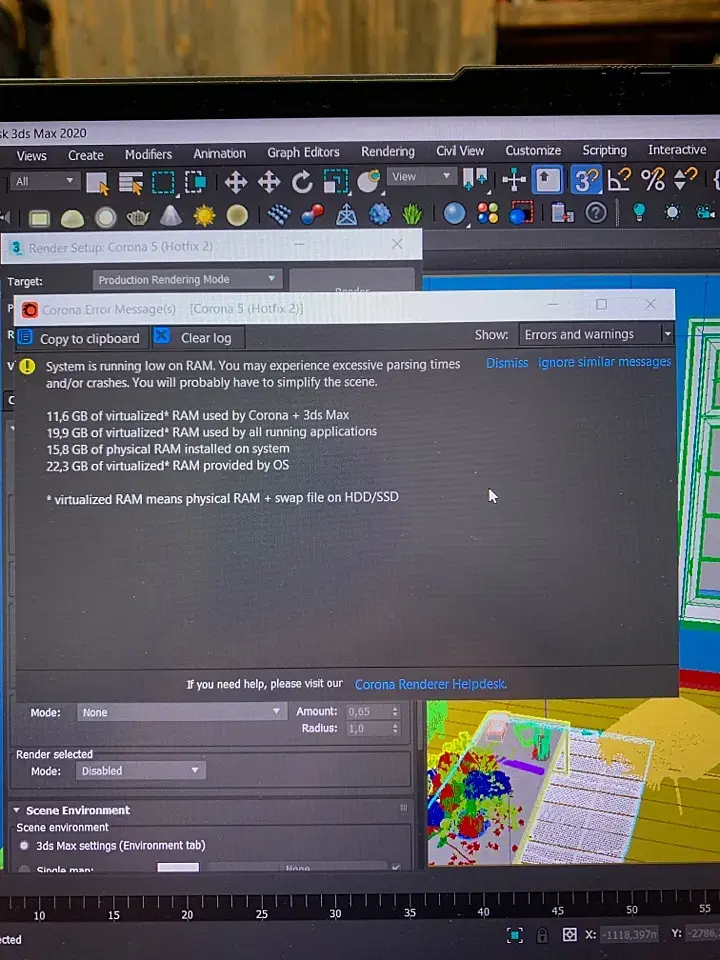Toggle the Keyboard Shortcut Override button
This screenshot has width=720, height=960.
(547, 180)
